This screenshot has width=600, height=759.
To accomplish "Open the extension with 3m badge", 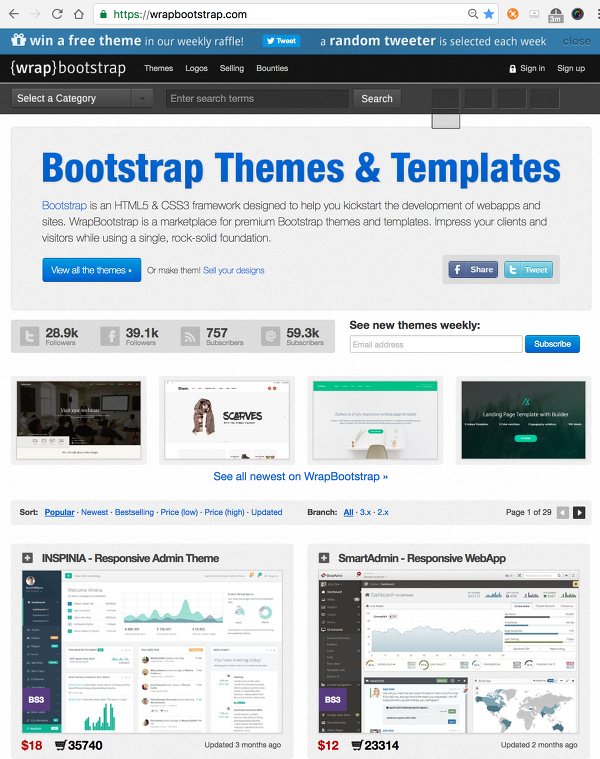I will coord(555,15).
